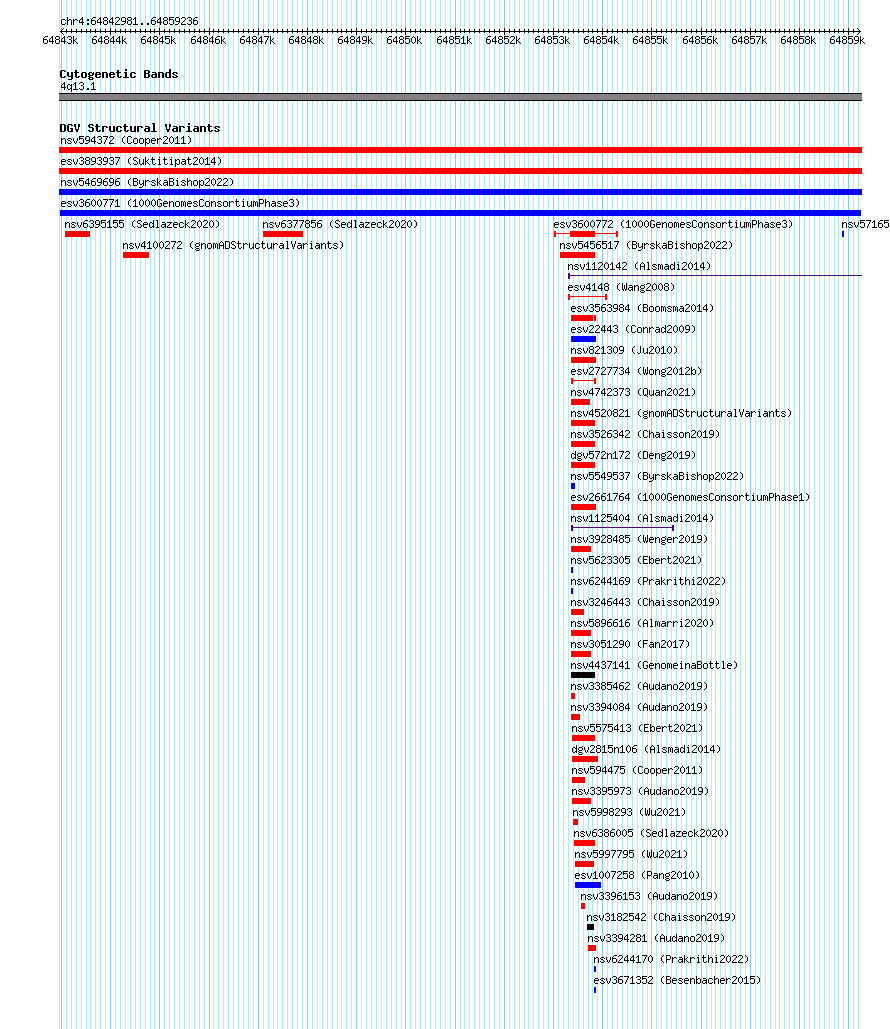Select nsv821309 (Ju2010) variant
Viewport: 890px width, 1029px height.
point(624,350)
